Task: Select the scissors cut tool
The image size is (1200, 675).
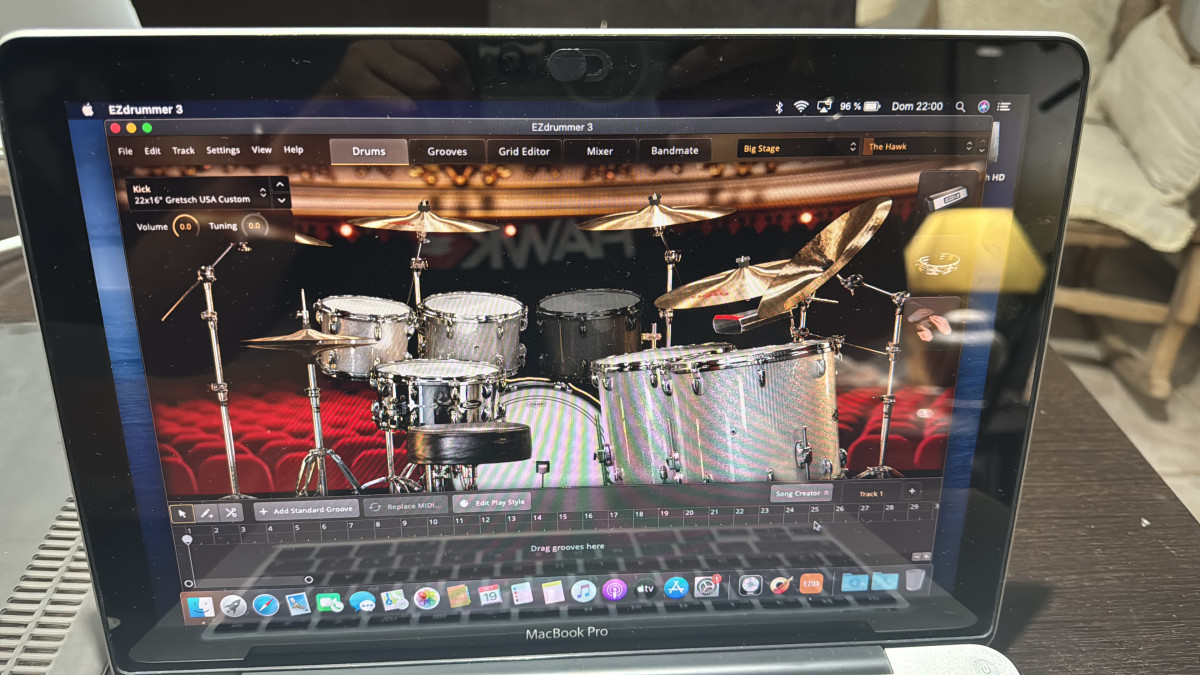Action: tap(231, 512)
